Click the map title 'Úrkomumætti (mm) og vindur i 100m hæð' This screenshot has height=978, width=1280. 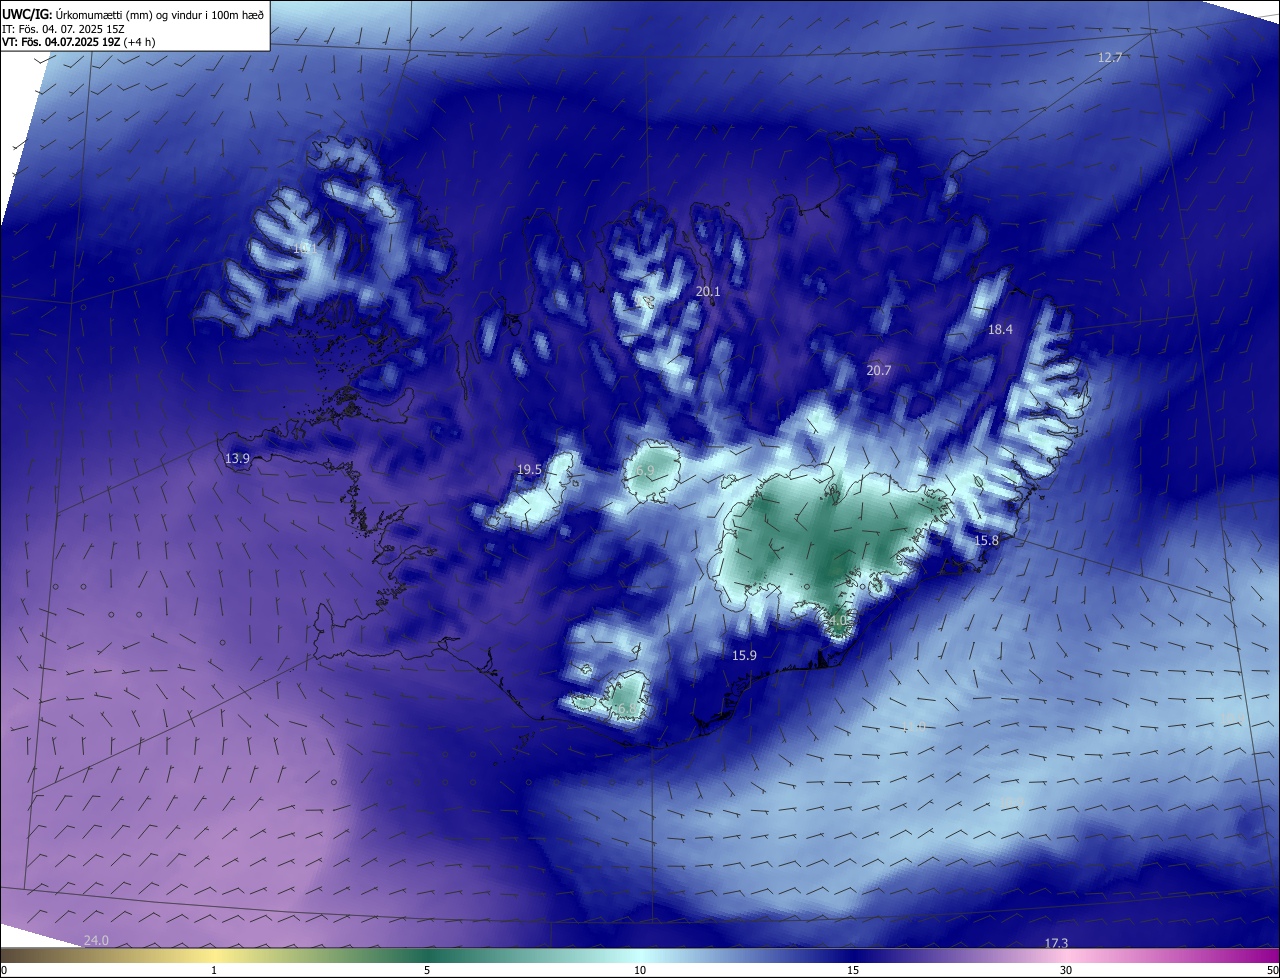159,14
